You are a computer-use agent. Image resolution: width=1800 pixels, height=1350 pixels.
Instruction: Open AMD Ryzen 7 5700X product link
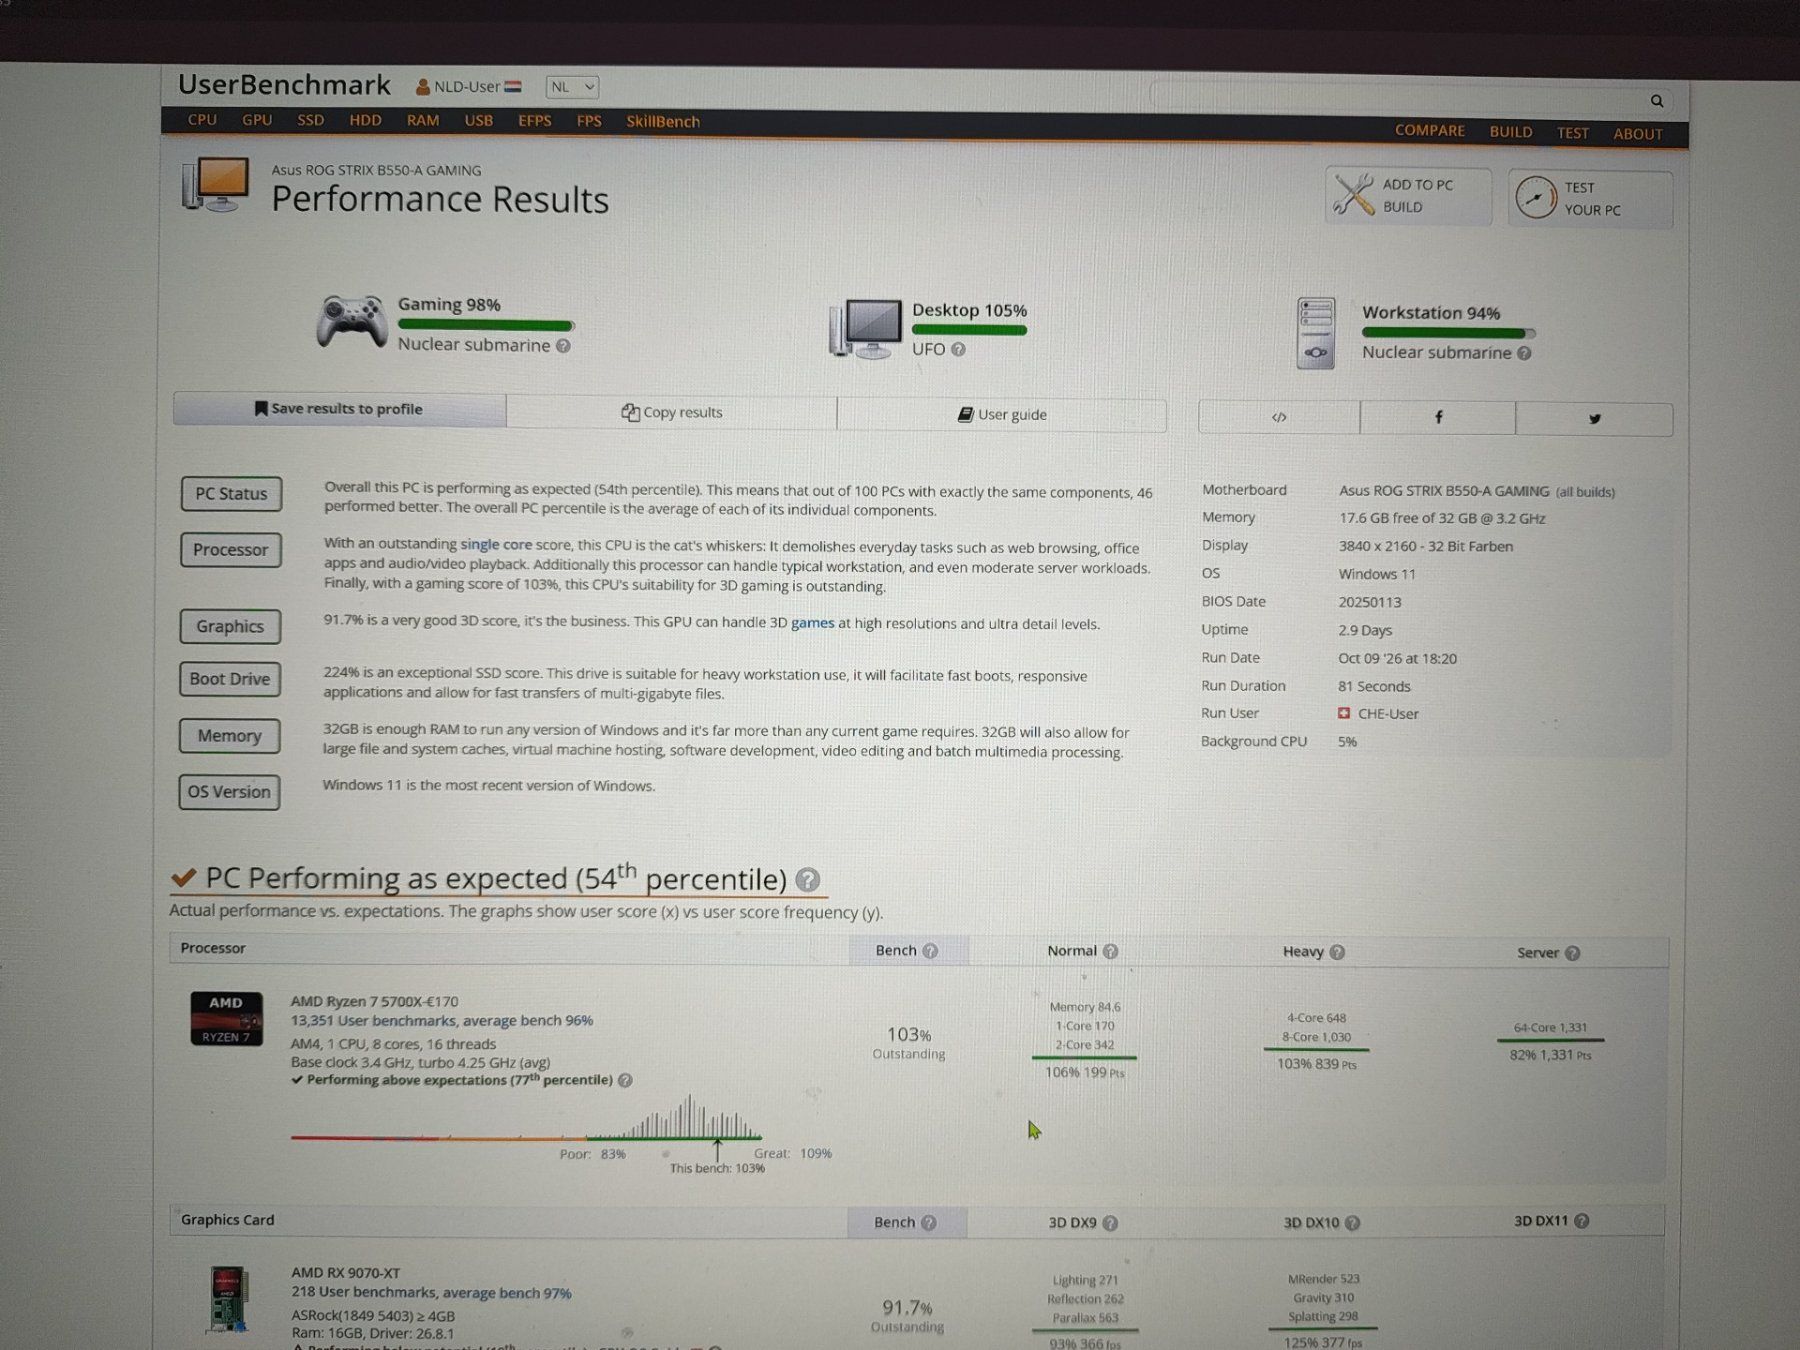(x=374, y=1001)
